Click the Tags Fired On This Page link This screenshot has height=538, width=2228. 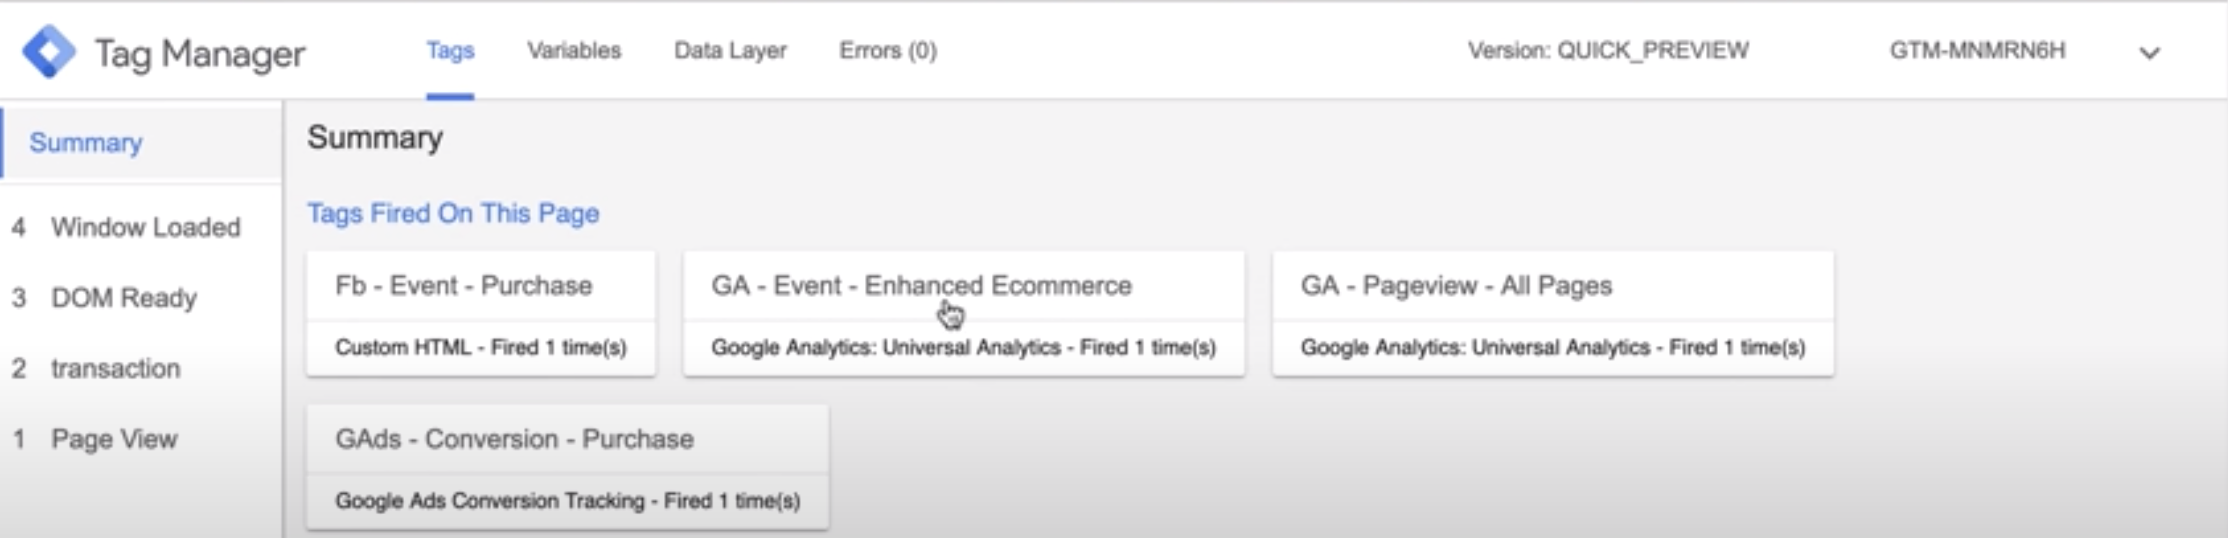453,214
